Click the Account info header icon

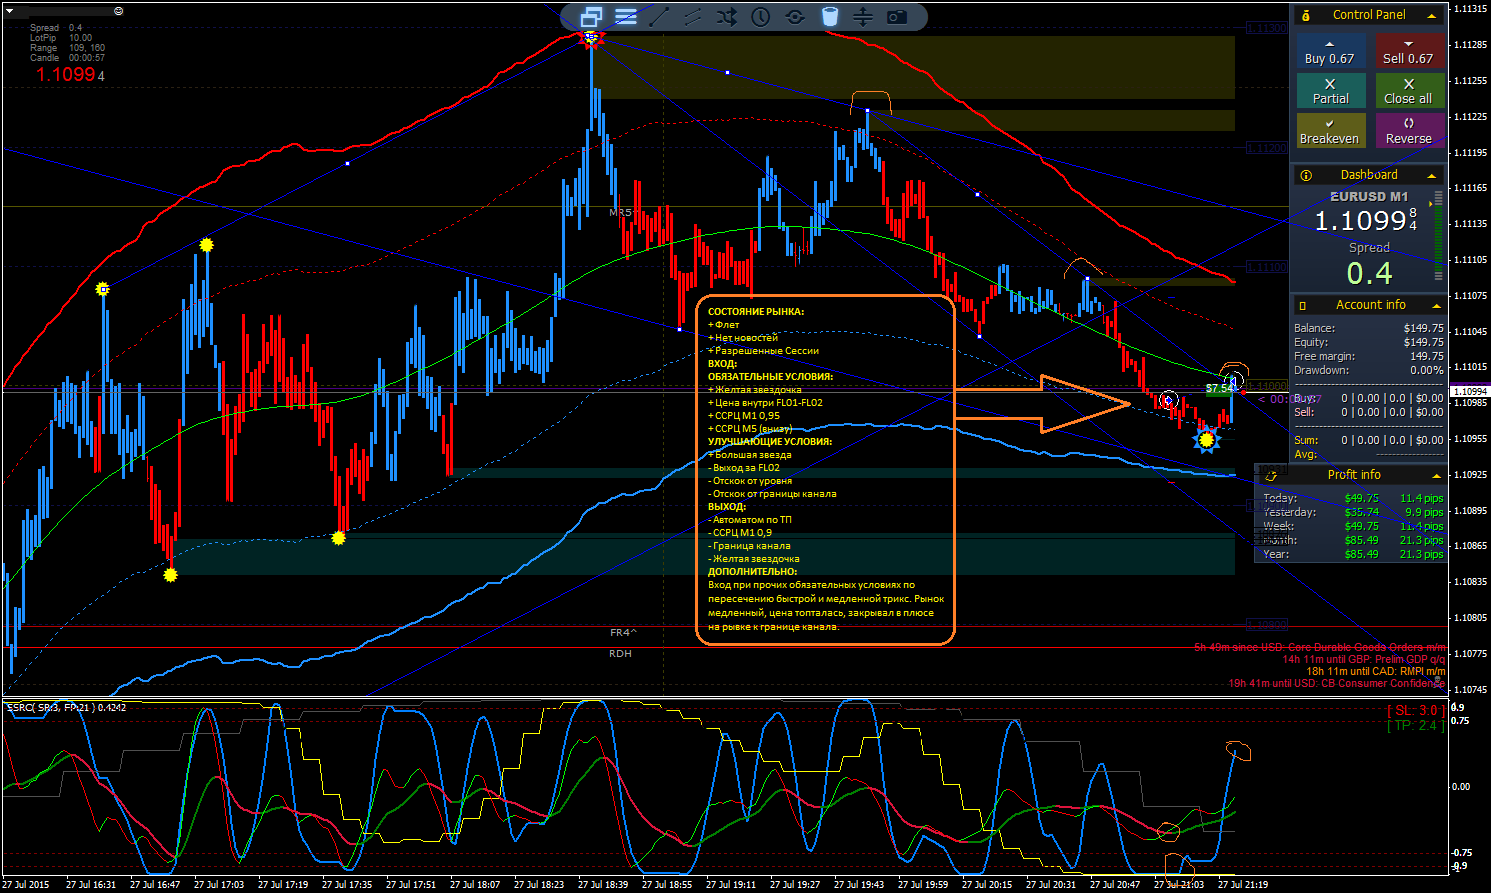(1303, 305)
